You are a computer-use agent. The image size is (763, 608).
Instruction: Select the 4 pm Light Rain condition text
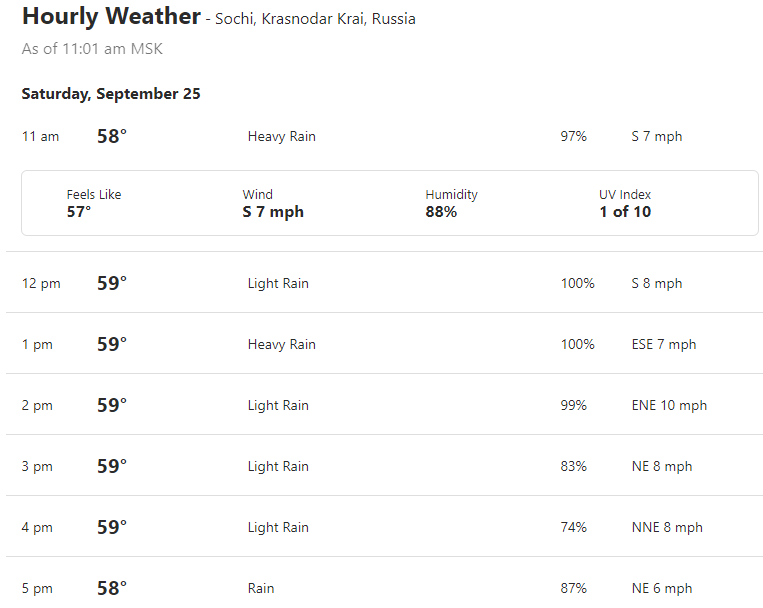click(x=278, y=527)
